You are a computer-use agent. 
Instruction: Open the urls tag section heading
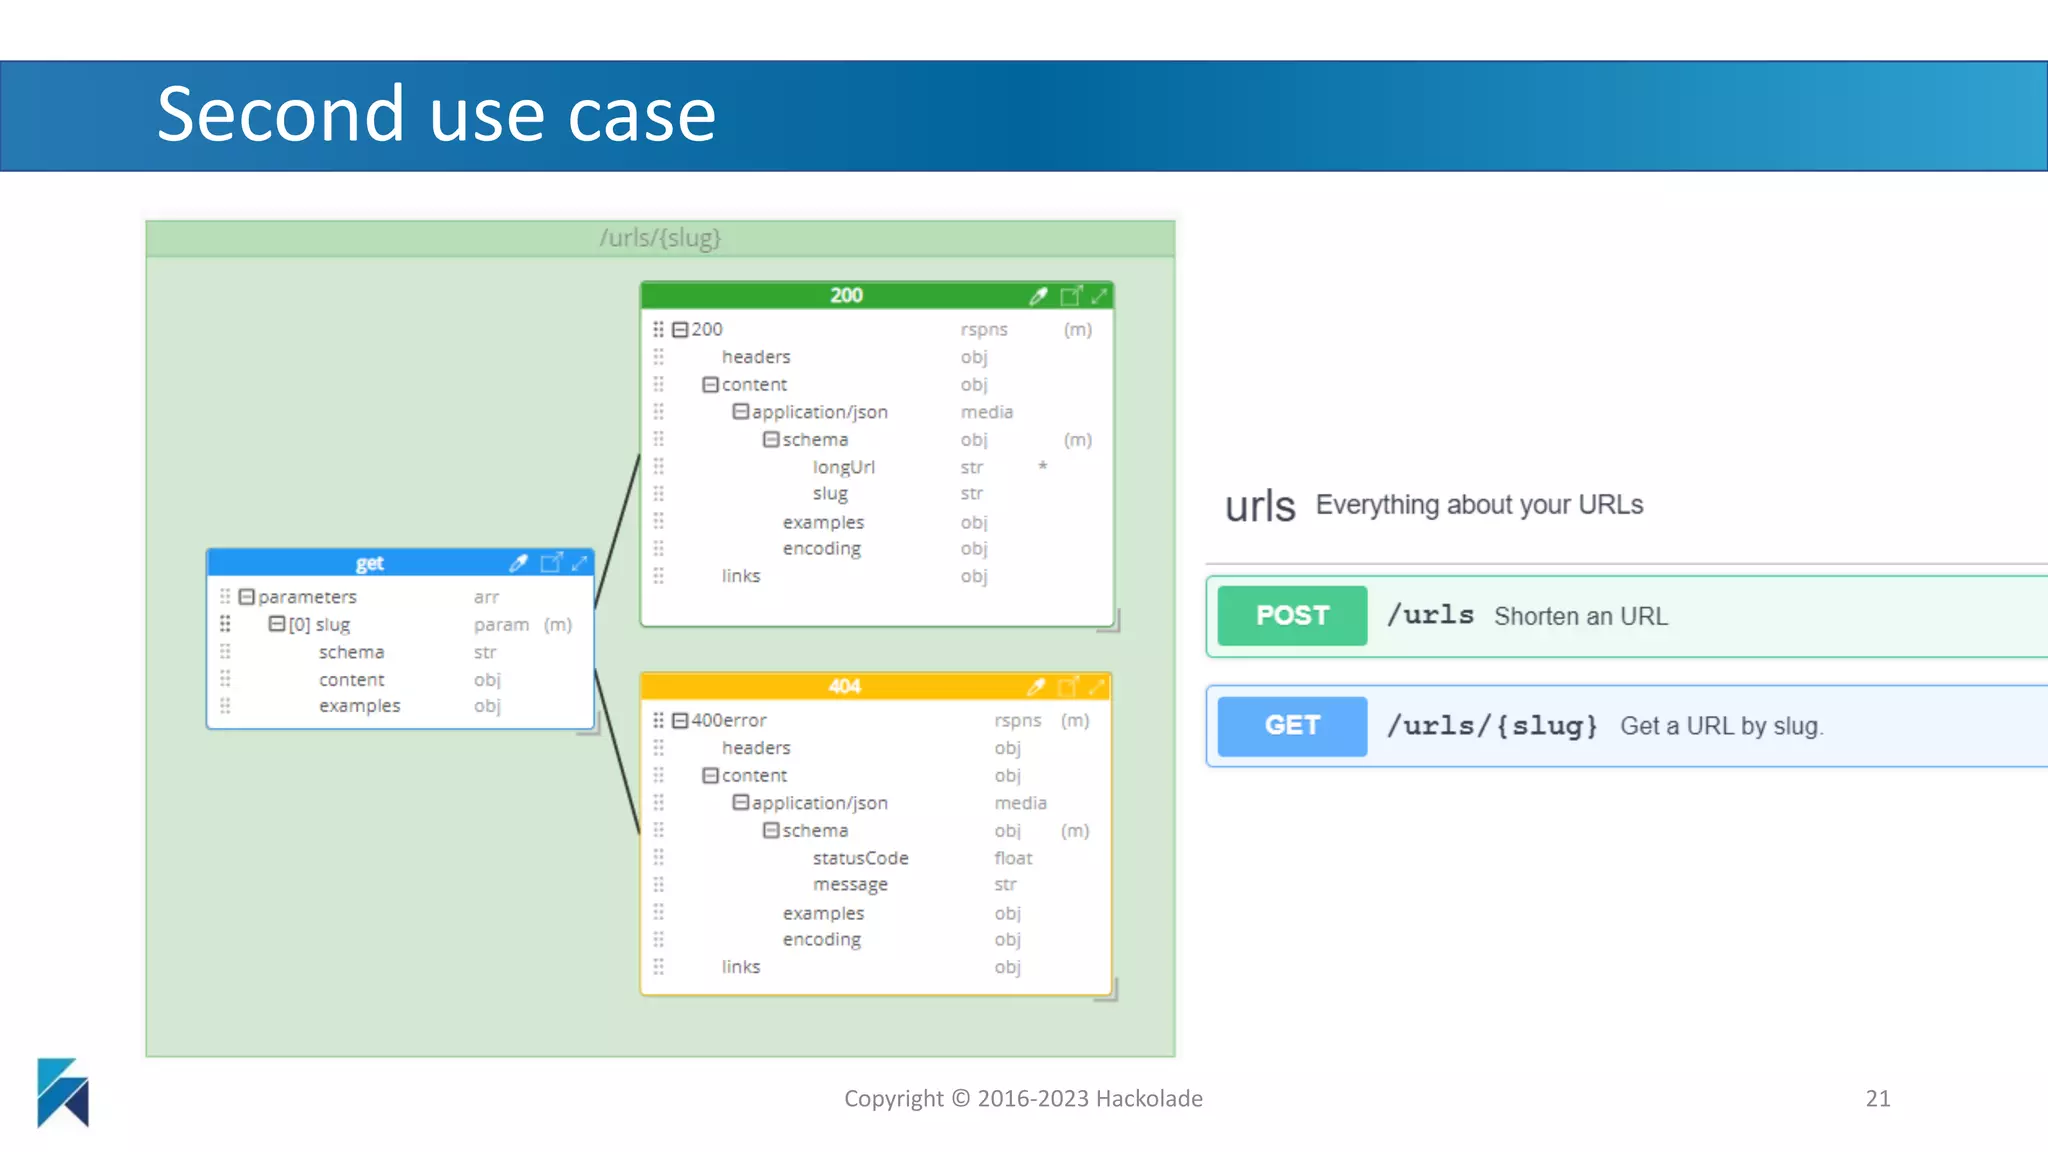(1260, 506)
